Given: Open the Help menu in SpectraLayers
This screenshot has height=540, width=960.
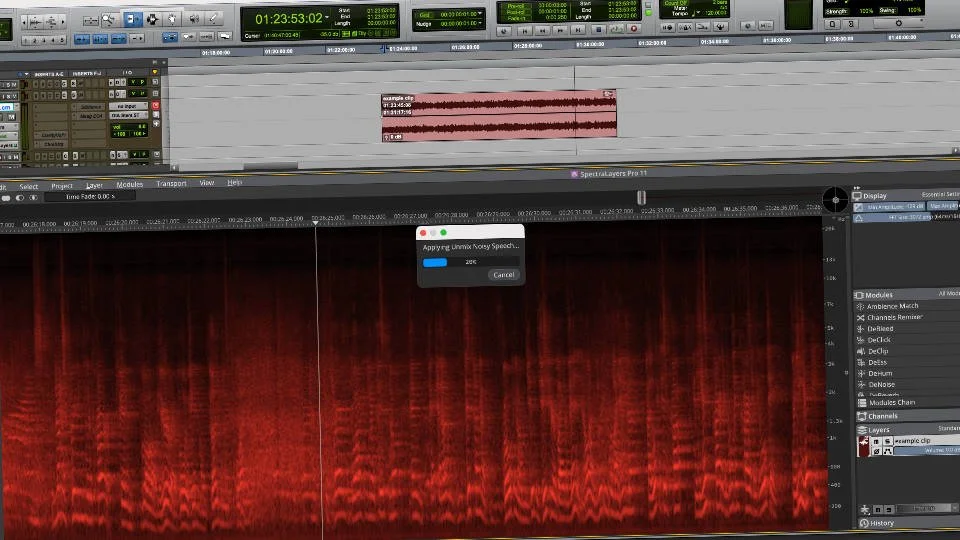Looking at the screenshot, I should tap(234, 182).
